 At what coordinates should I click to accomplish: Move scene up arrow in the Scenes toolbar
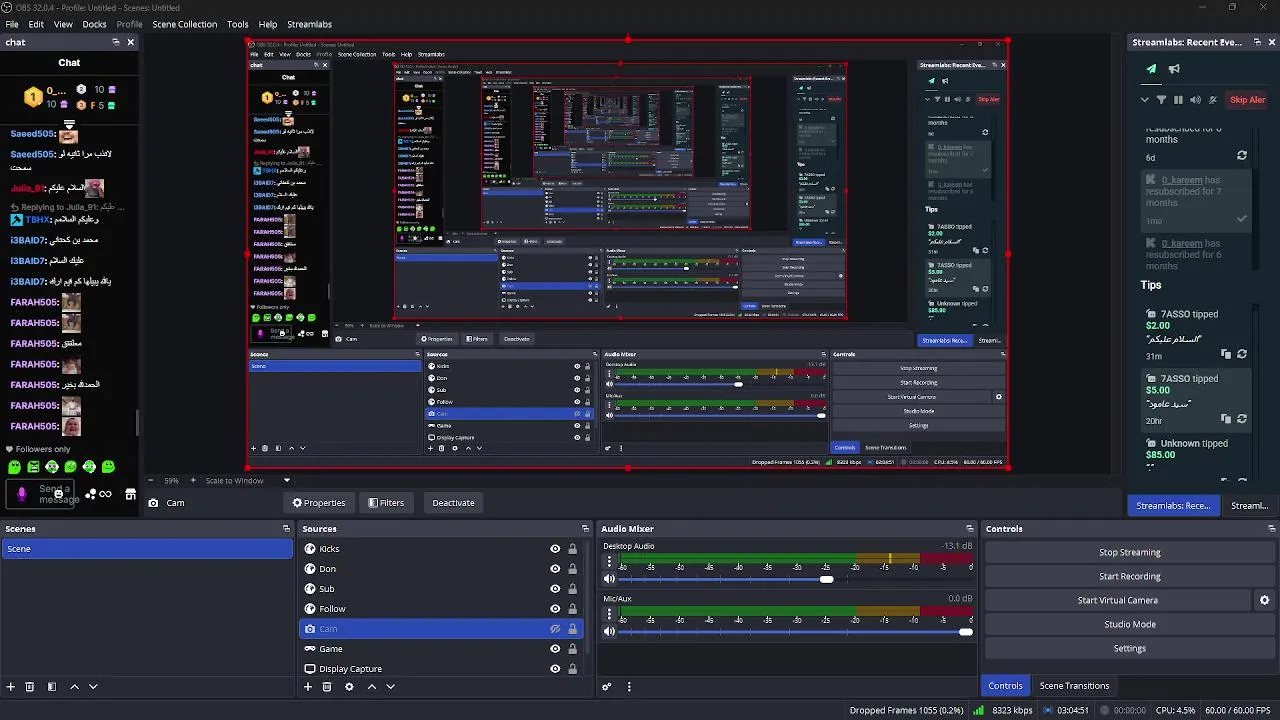point(74,687)
